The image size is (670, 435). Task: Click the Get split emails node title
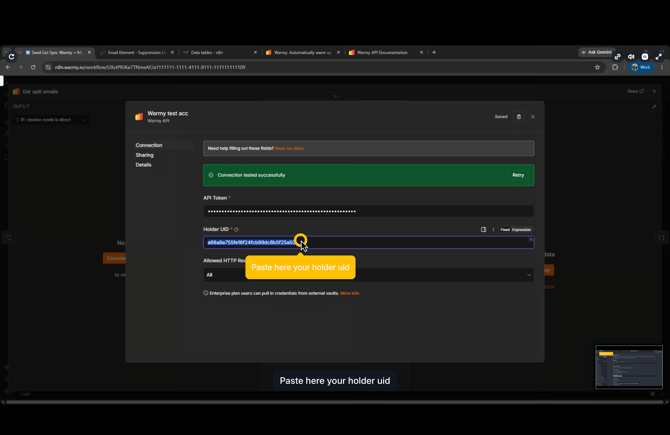pos(40,91)
